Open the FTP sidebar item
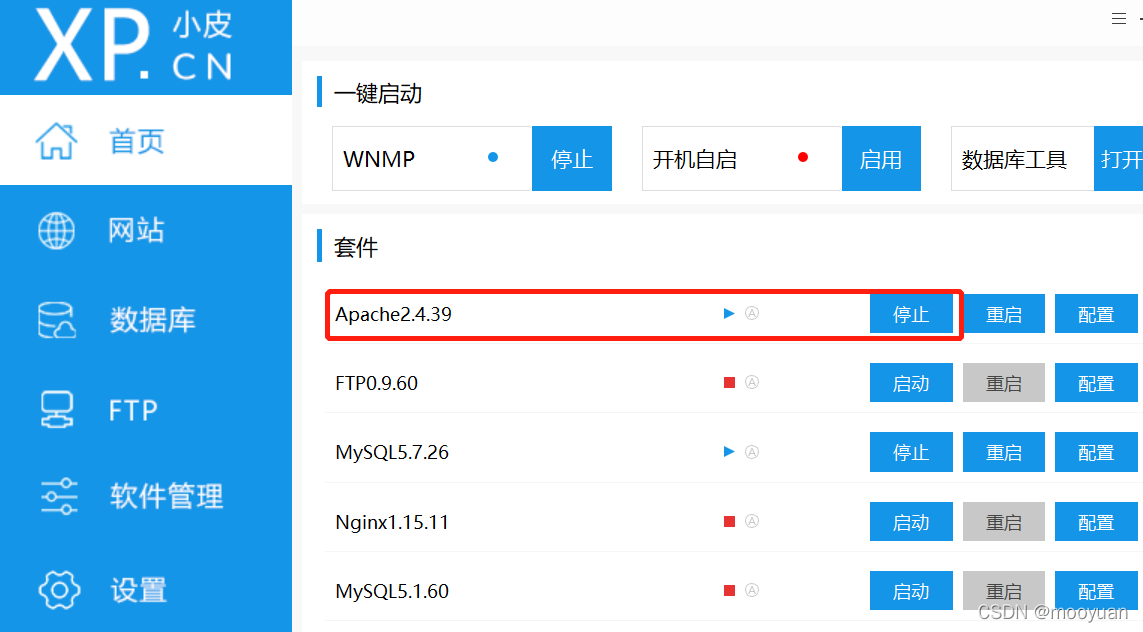Viewport: 1143px width, 632px height. (146, 410)
